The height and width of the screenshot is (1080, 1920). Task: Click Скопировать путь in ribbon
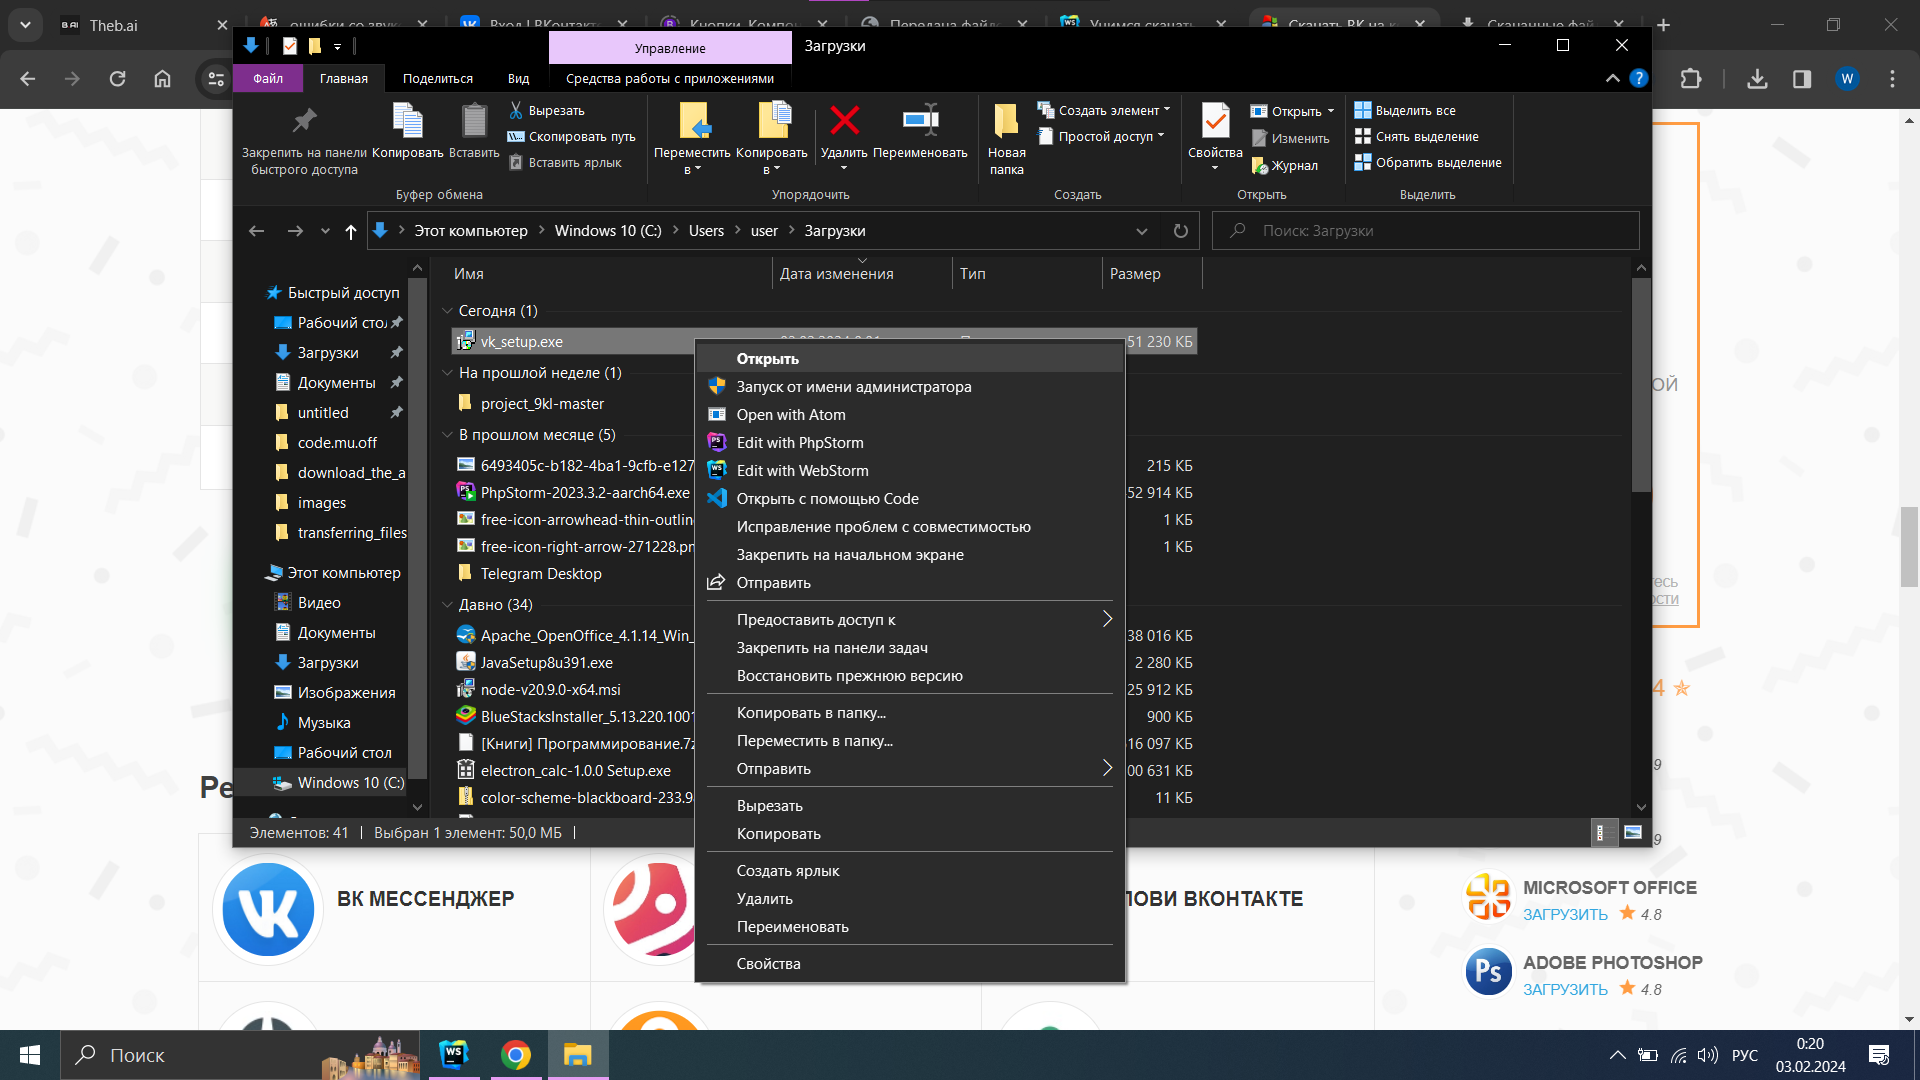click(571, 137)
